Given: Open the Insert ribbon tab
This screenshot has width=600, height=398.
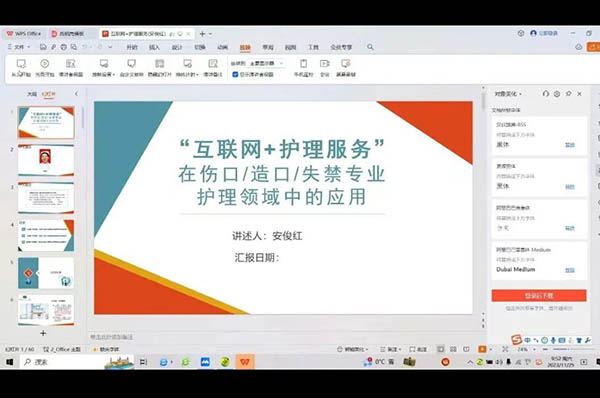Looking at the screenshot, I should click(154, 47).
